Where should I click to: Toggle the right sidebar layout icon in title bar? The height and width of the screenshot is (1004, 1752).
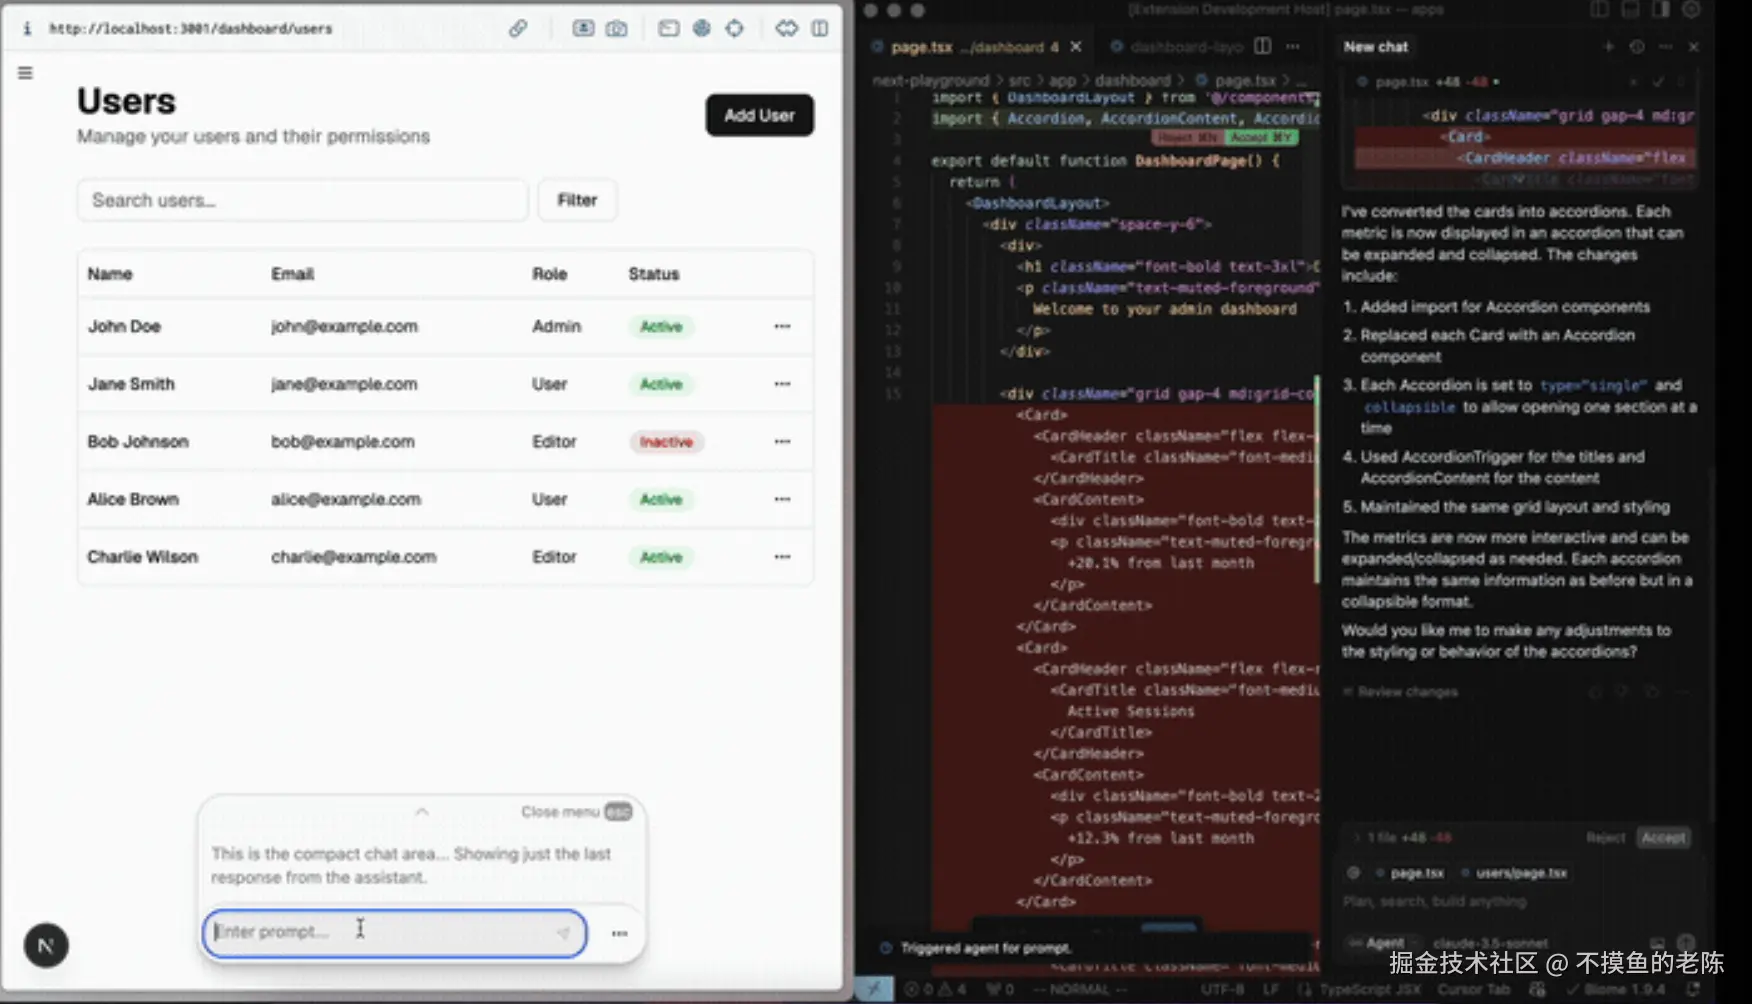tap(1661, 9)
